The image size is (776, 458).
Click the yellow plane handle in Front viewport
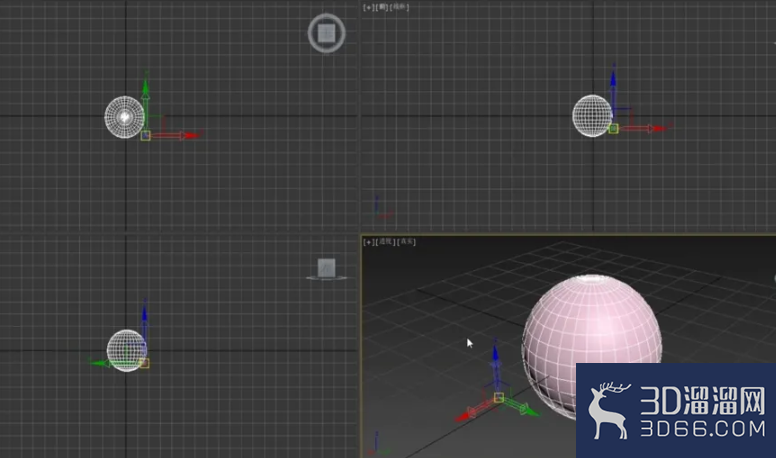[x=613, y=129]
